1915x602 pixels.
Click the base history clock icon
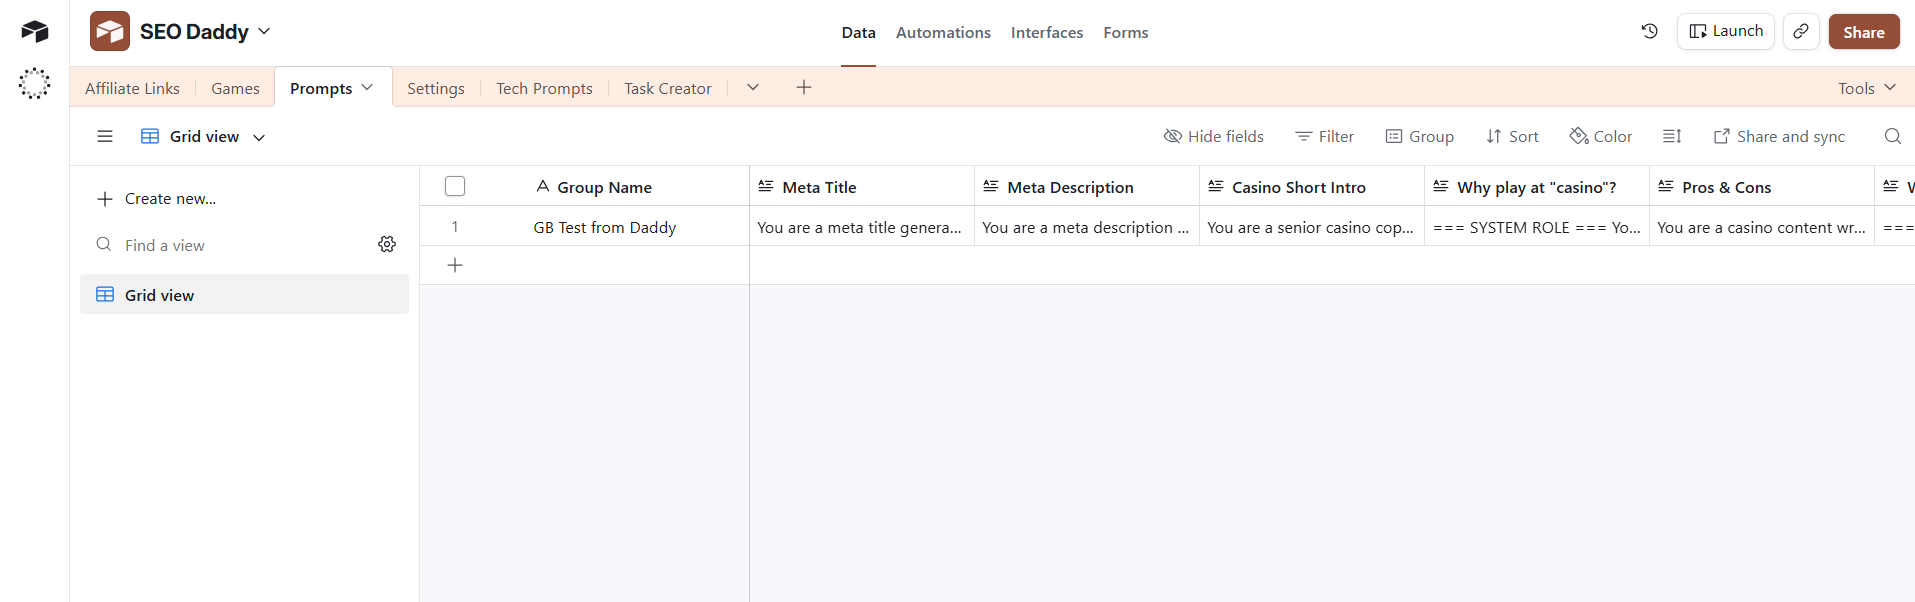coord(1650,32)
